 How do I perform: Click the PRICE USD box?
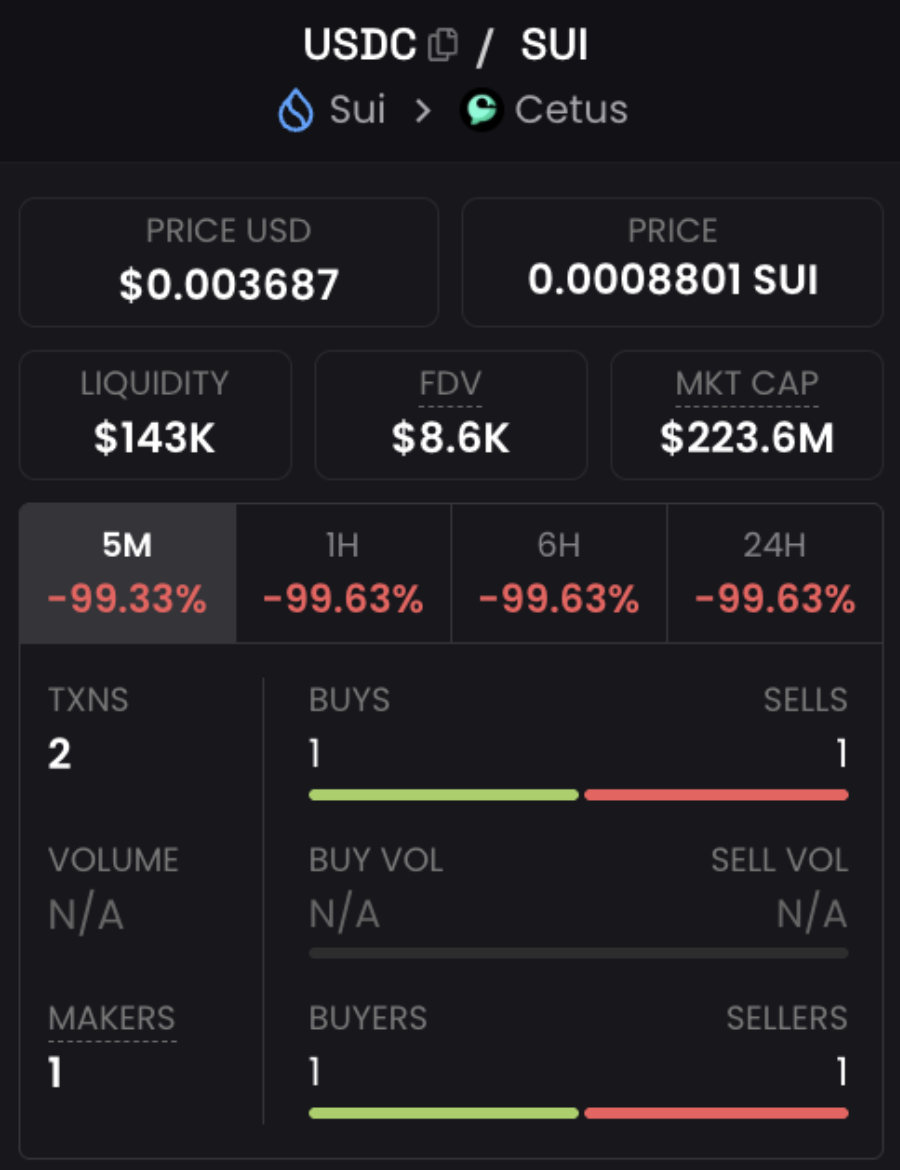228,262
